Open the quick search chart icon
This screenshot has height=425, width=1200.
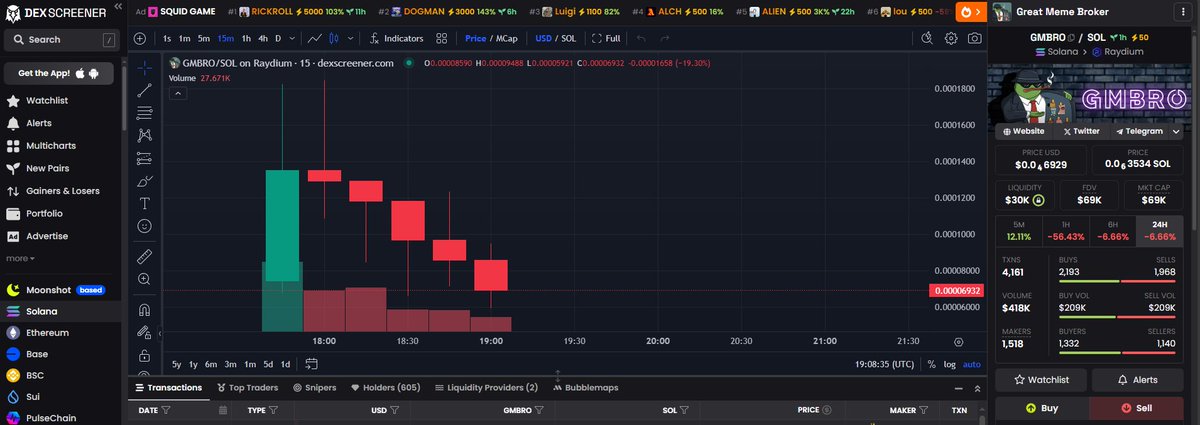[927, 38]
